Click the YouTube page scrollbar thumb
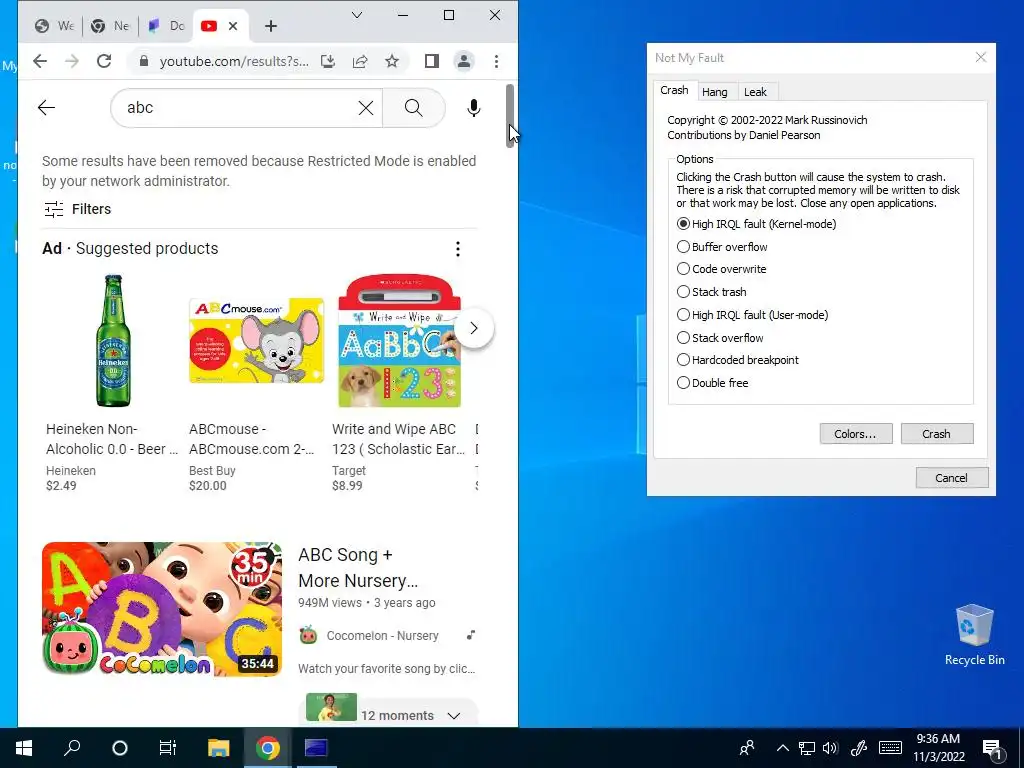The image size is (1024, 768). coord(510,116)
